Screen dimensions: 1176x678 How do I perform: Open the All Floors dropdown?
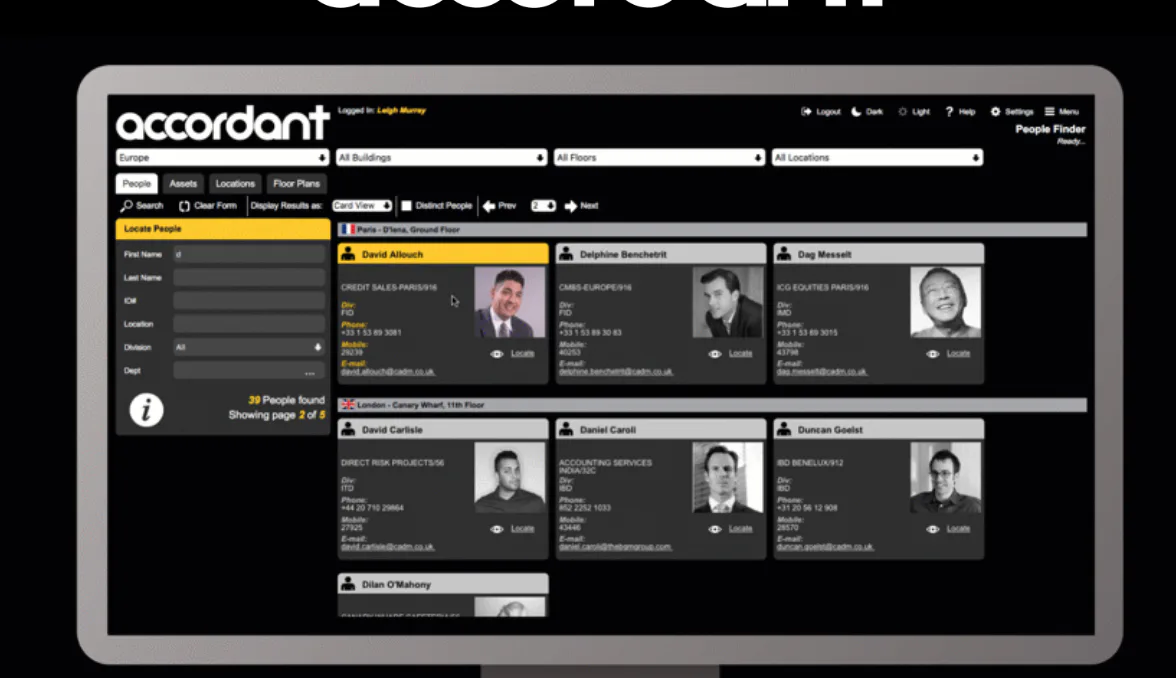click(659, 158)
